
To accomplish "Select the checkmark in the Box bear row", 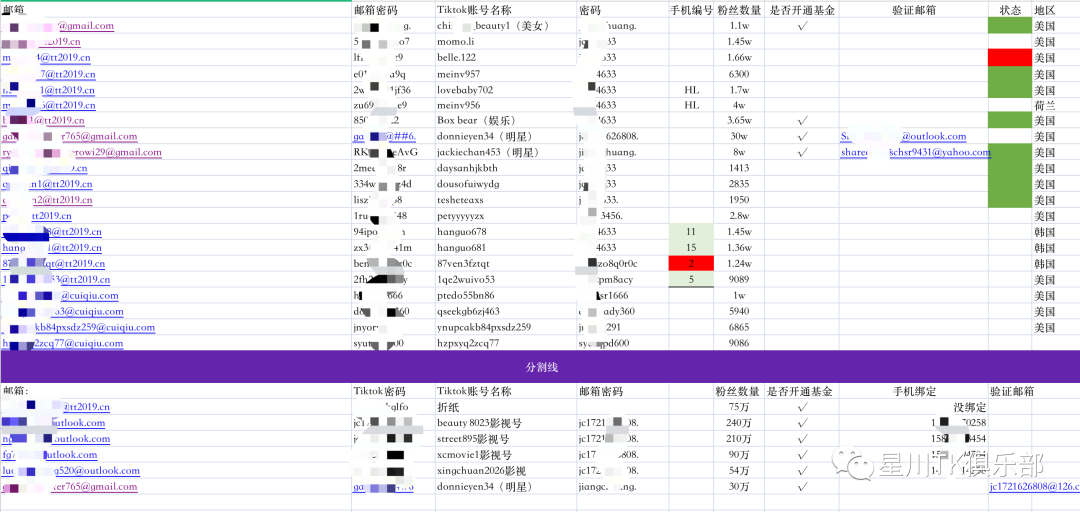I will coord(802,121).
